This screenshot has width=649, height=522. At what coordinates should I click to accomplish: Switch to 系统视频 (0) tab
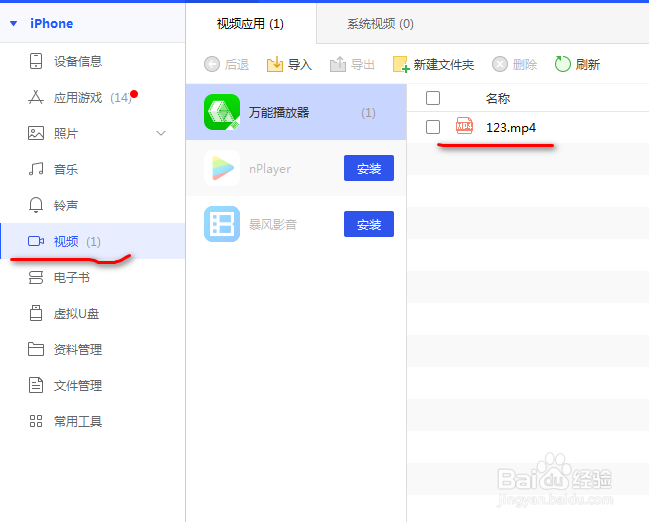pyautogui.click(x=380, y=24)
